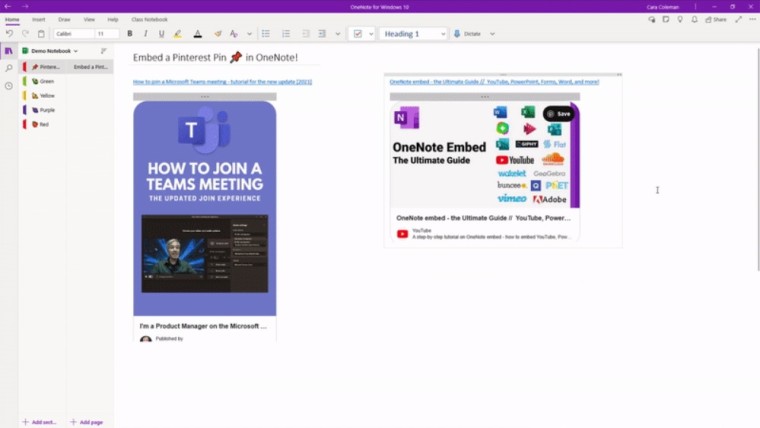This screenshot has height=428, width=760.
Task: Open the Teams meeting tutorial link
Action: 222,82
